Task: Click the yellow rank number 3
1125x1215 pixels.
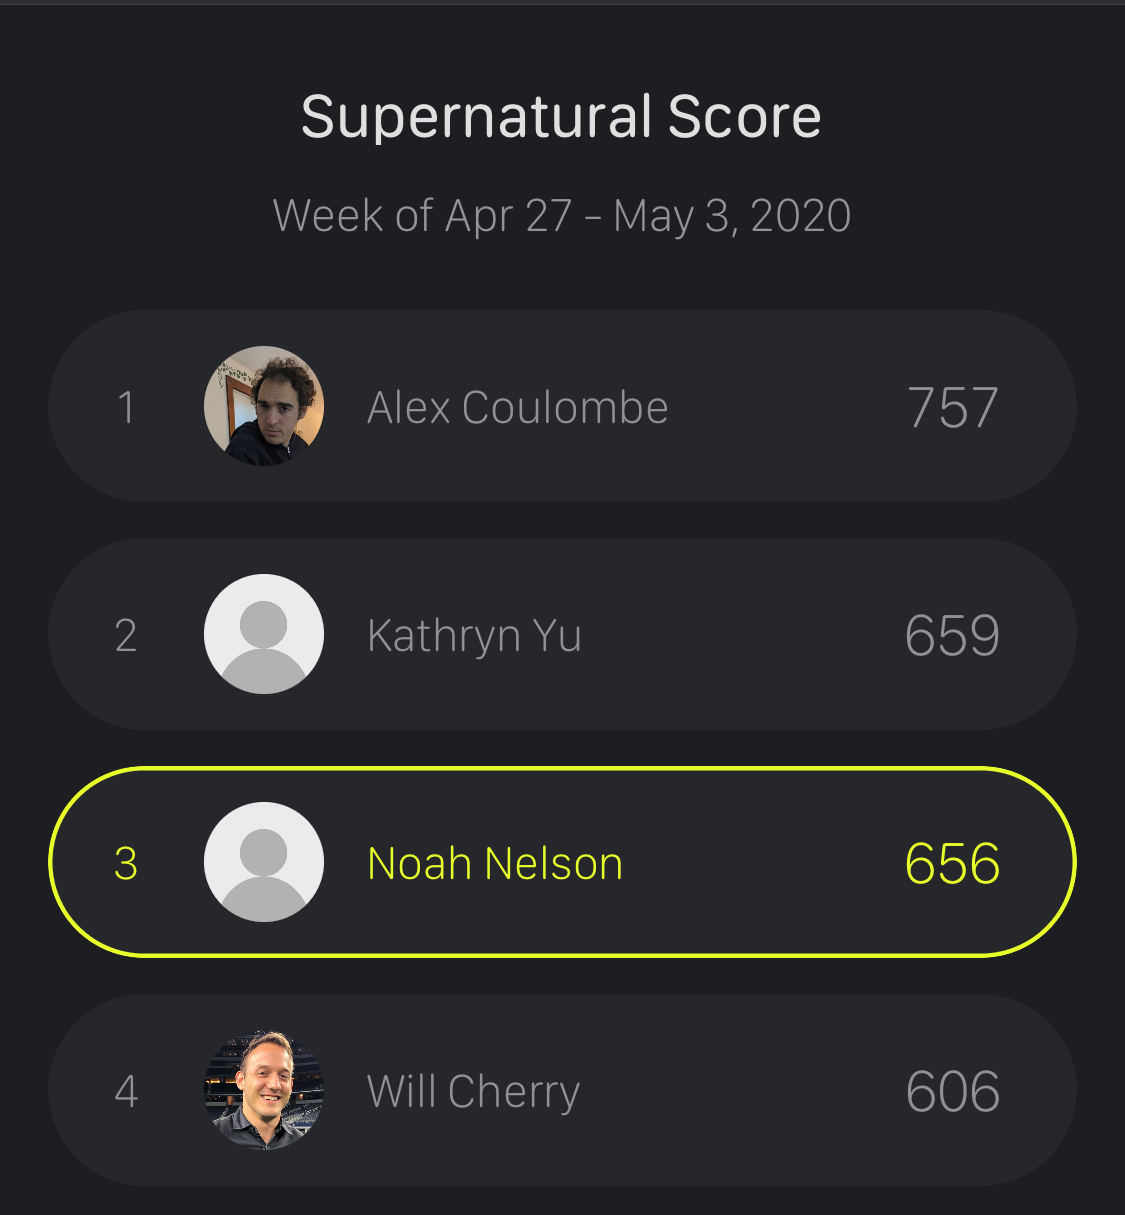Action: [x=126, y=864]
